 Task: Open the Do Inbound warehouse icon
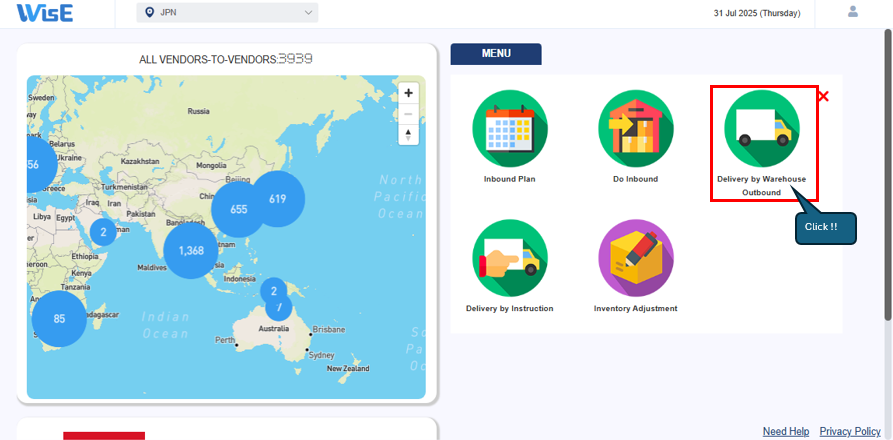[x=636, y=129]
